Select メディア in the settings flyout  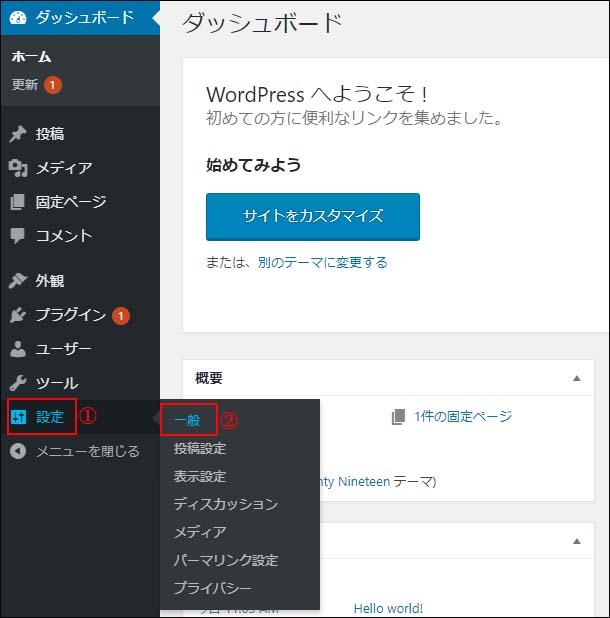200,532
